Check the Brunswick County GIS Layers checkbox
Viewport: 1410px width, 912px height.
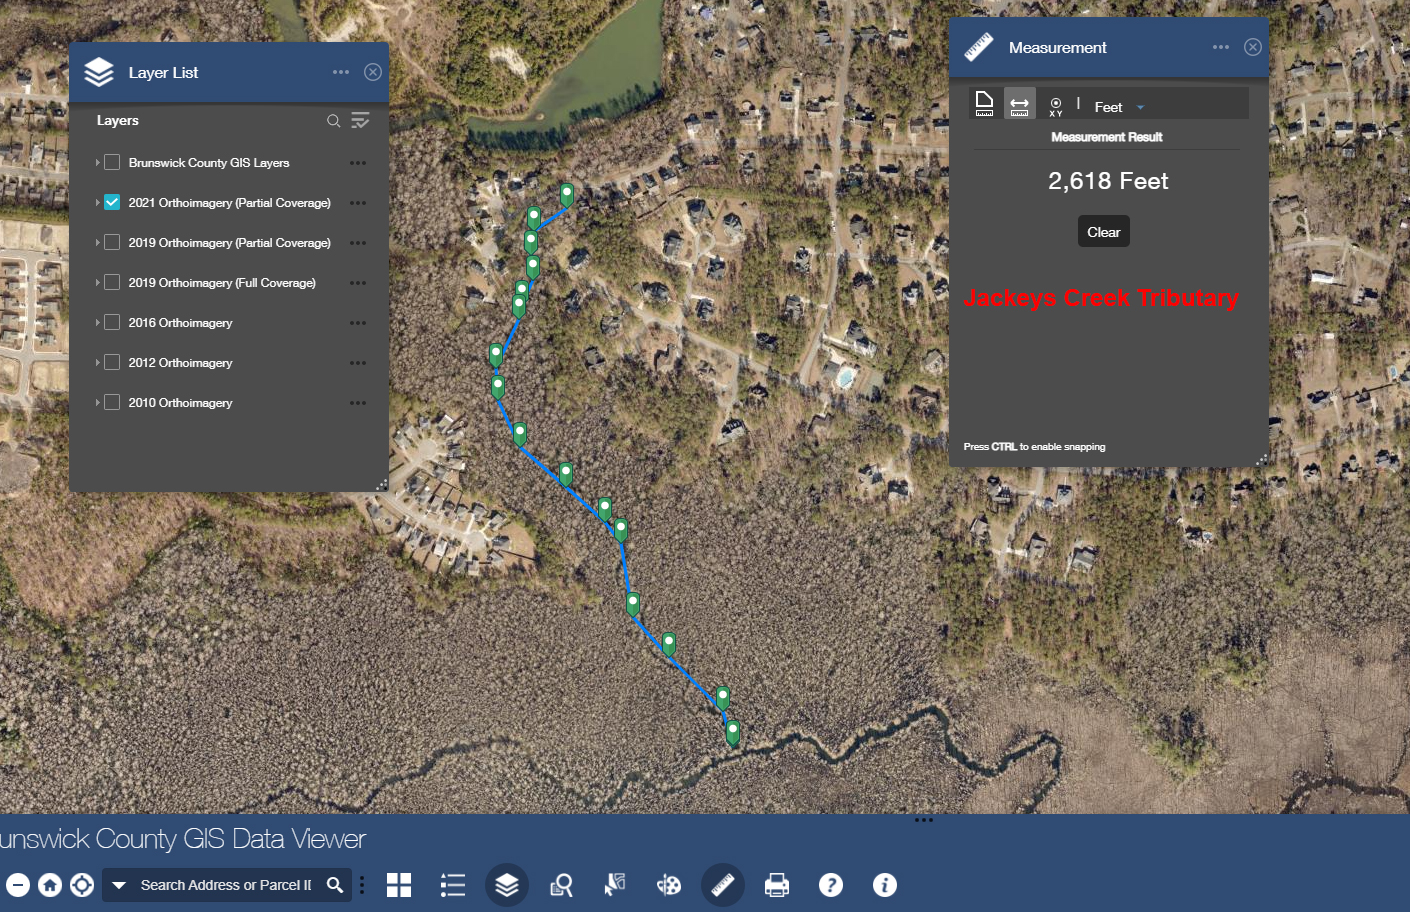112,162
